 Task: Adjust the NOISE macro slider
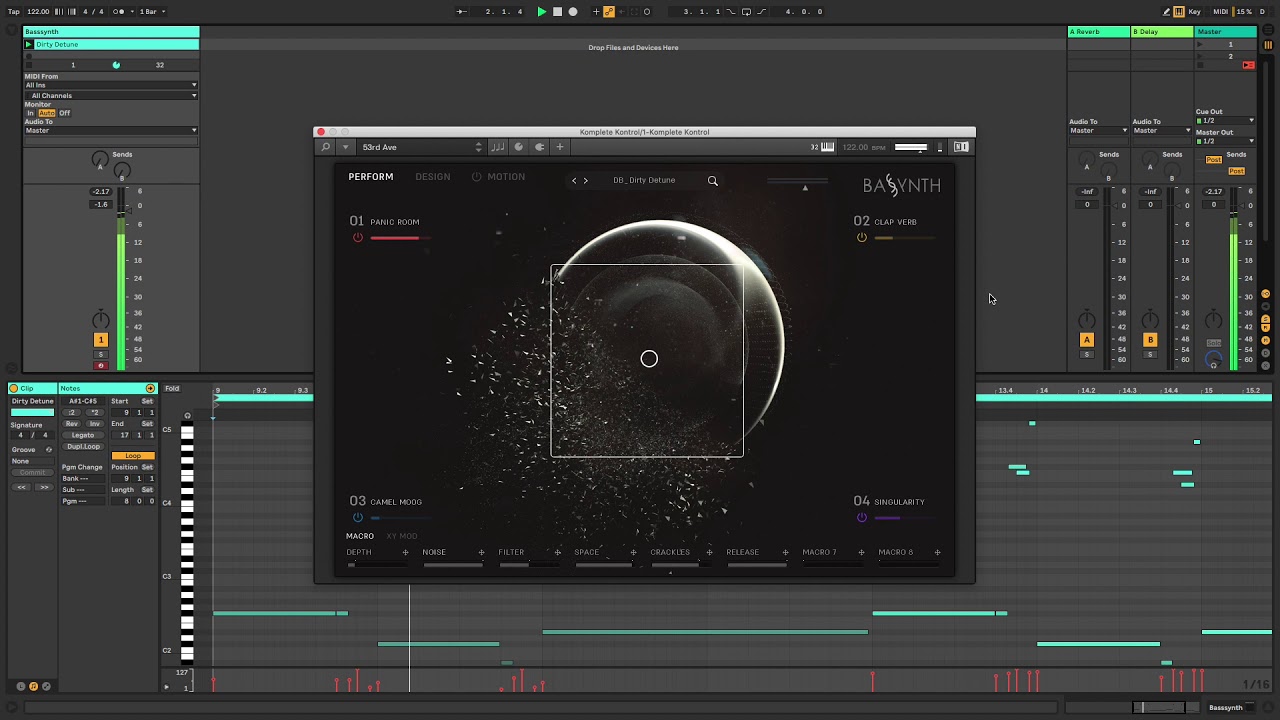point(453,565)
